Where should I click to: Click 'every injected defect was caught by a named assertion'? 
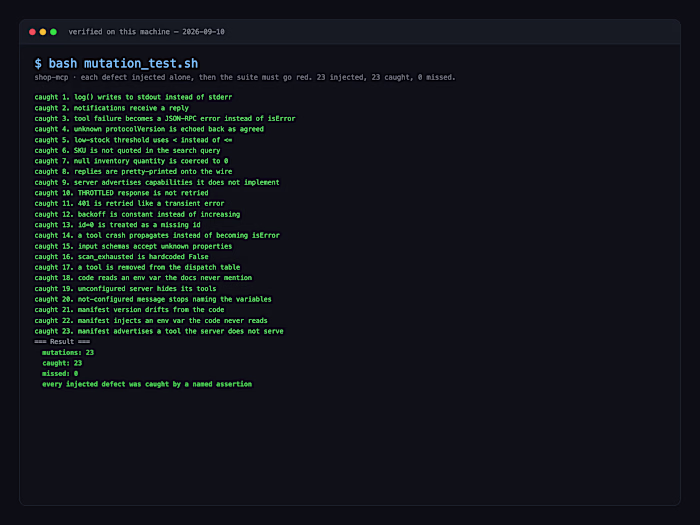coord(147,384)
